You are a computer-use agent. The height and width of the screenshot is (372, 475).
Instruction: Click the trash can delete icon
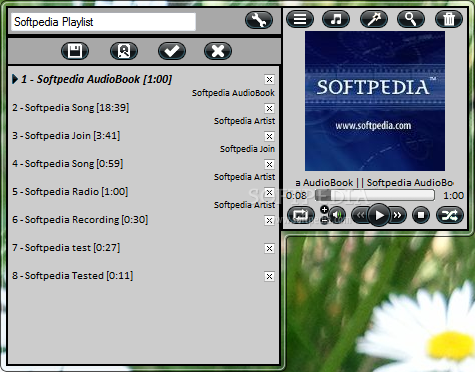tap(449, 19)
